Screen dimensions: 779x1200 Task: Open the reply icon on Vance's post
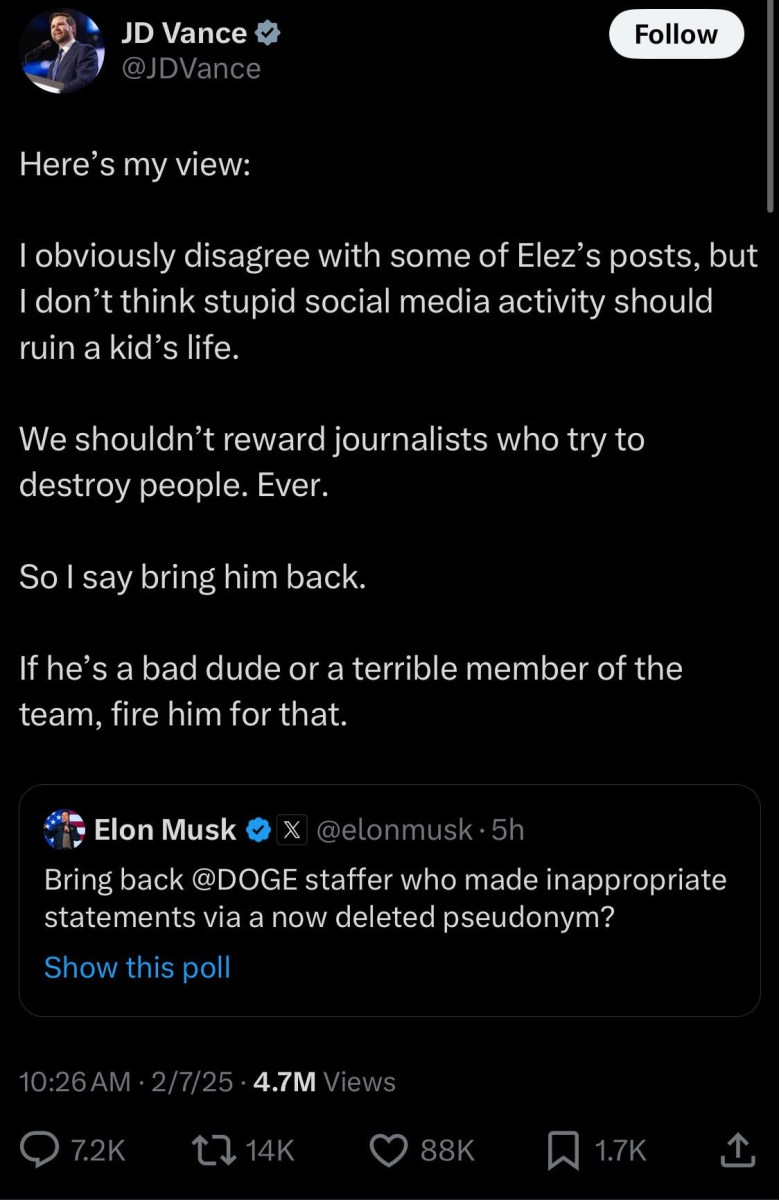click(x=40, y=1149)
